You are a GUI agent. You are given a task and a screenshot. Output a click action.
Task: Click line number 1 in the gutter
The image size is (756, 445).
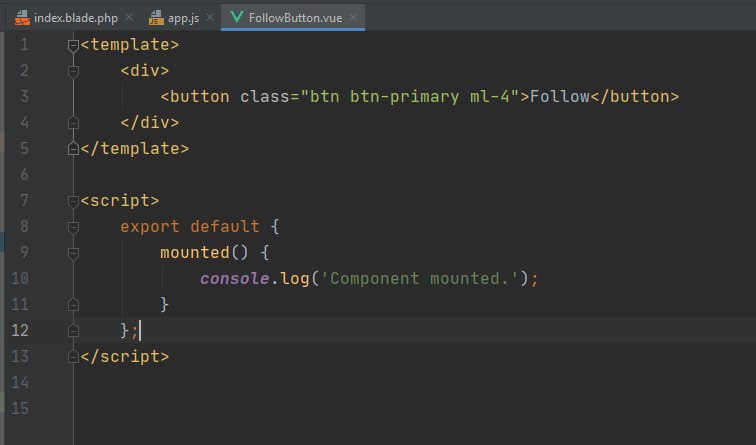click(x=24, y=45)
